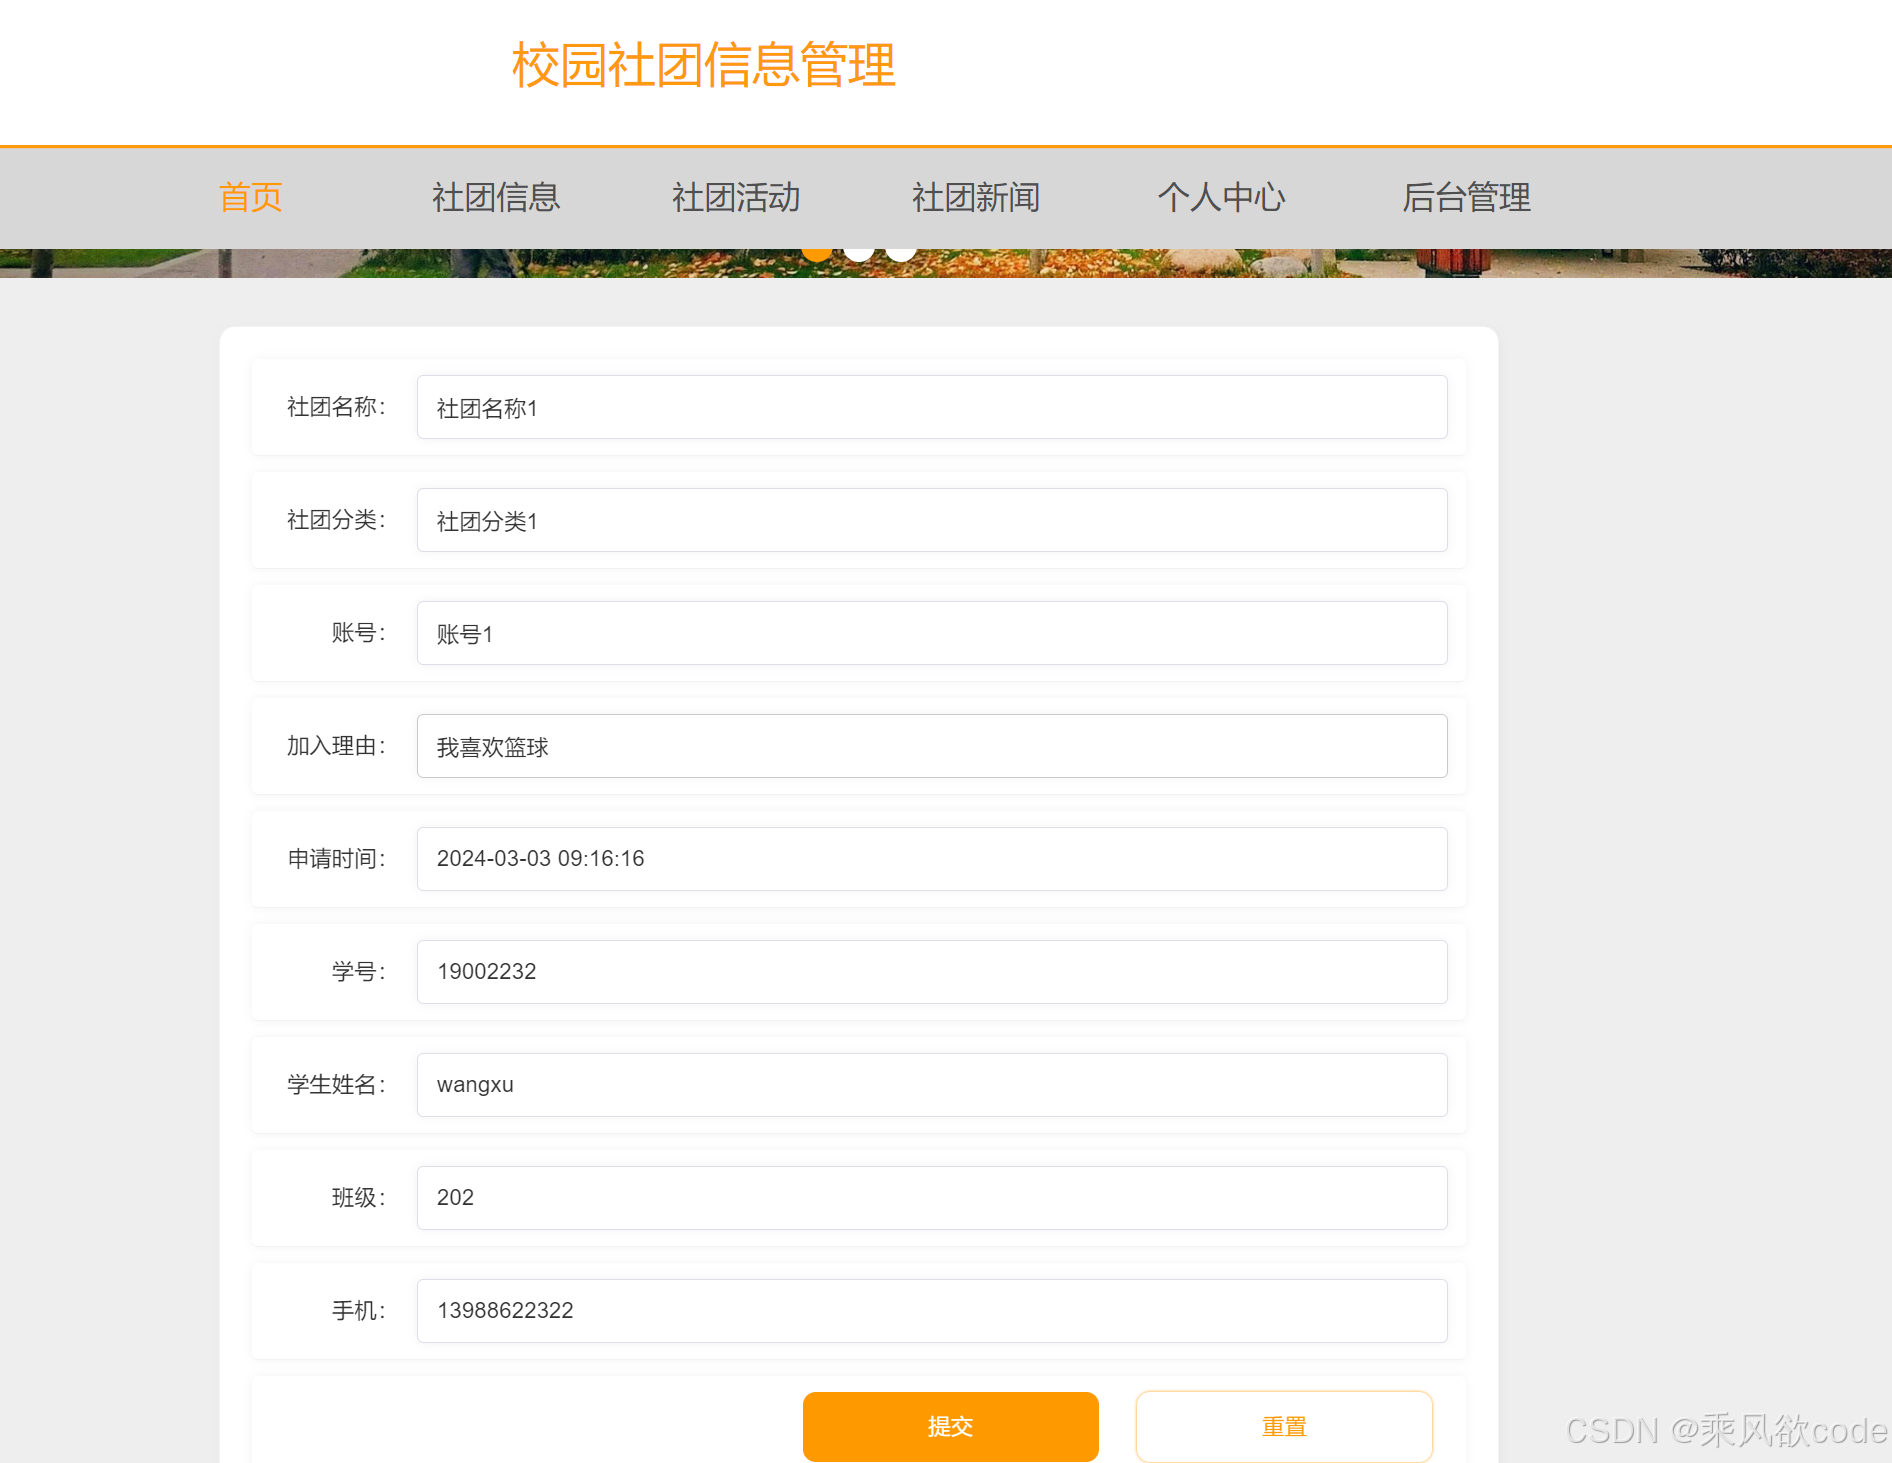Image resolution: width=1892 pixels, height=1463 pixels.
Task: Open the 社团新闻 section
Action: (x=975, y=198)
